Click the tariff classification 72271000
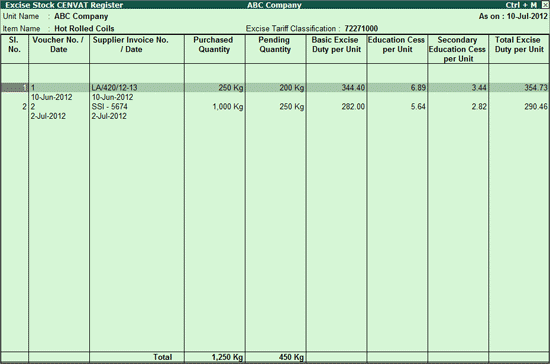550x364 pixels. point(361,28)
